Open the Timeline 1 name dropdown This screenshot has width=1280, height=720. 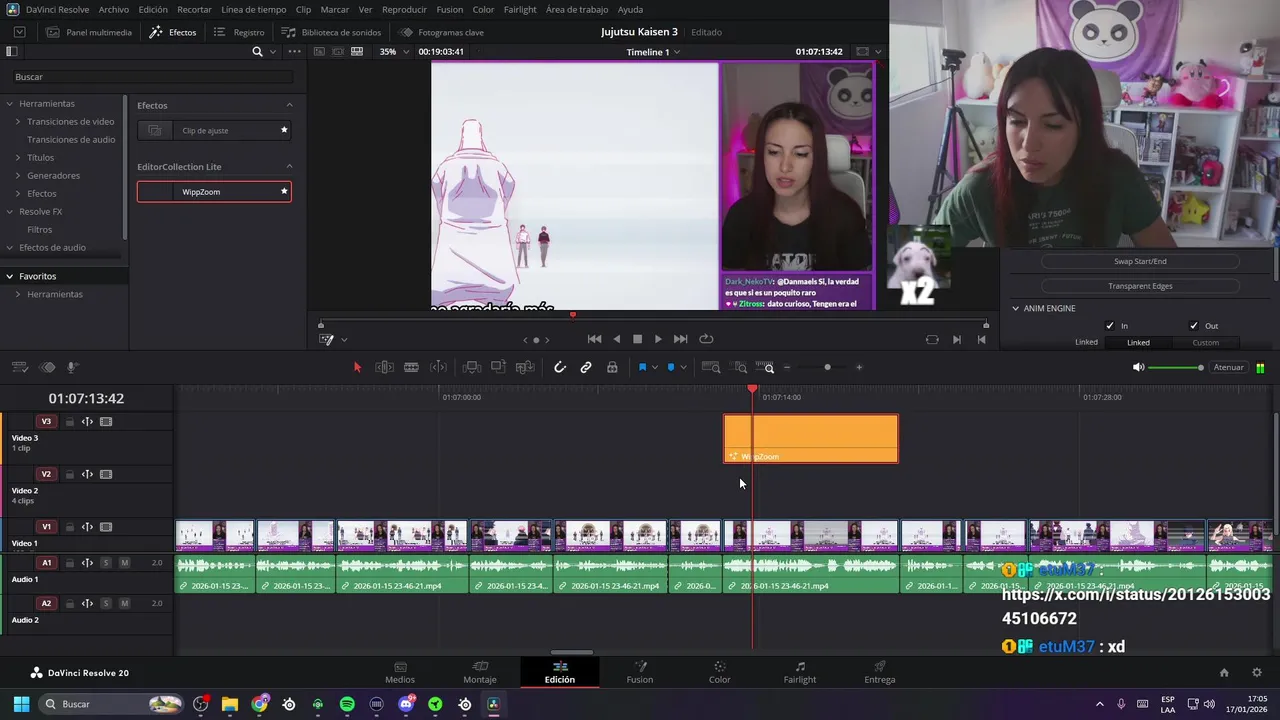653,52
